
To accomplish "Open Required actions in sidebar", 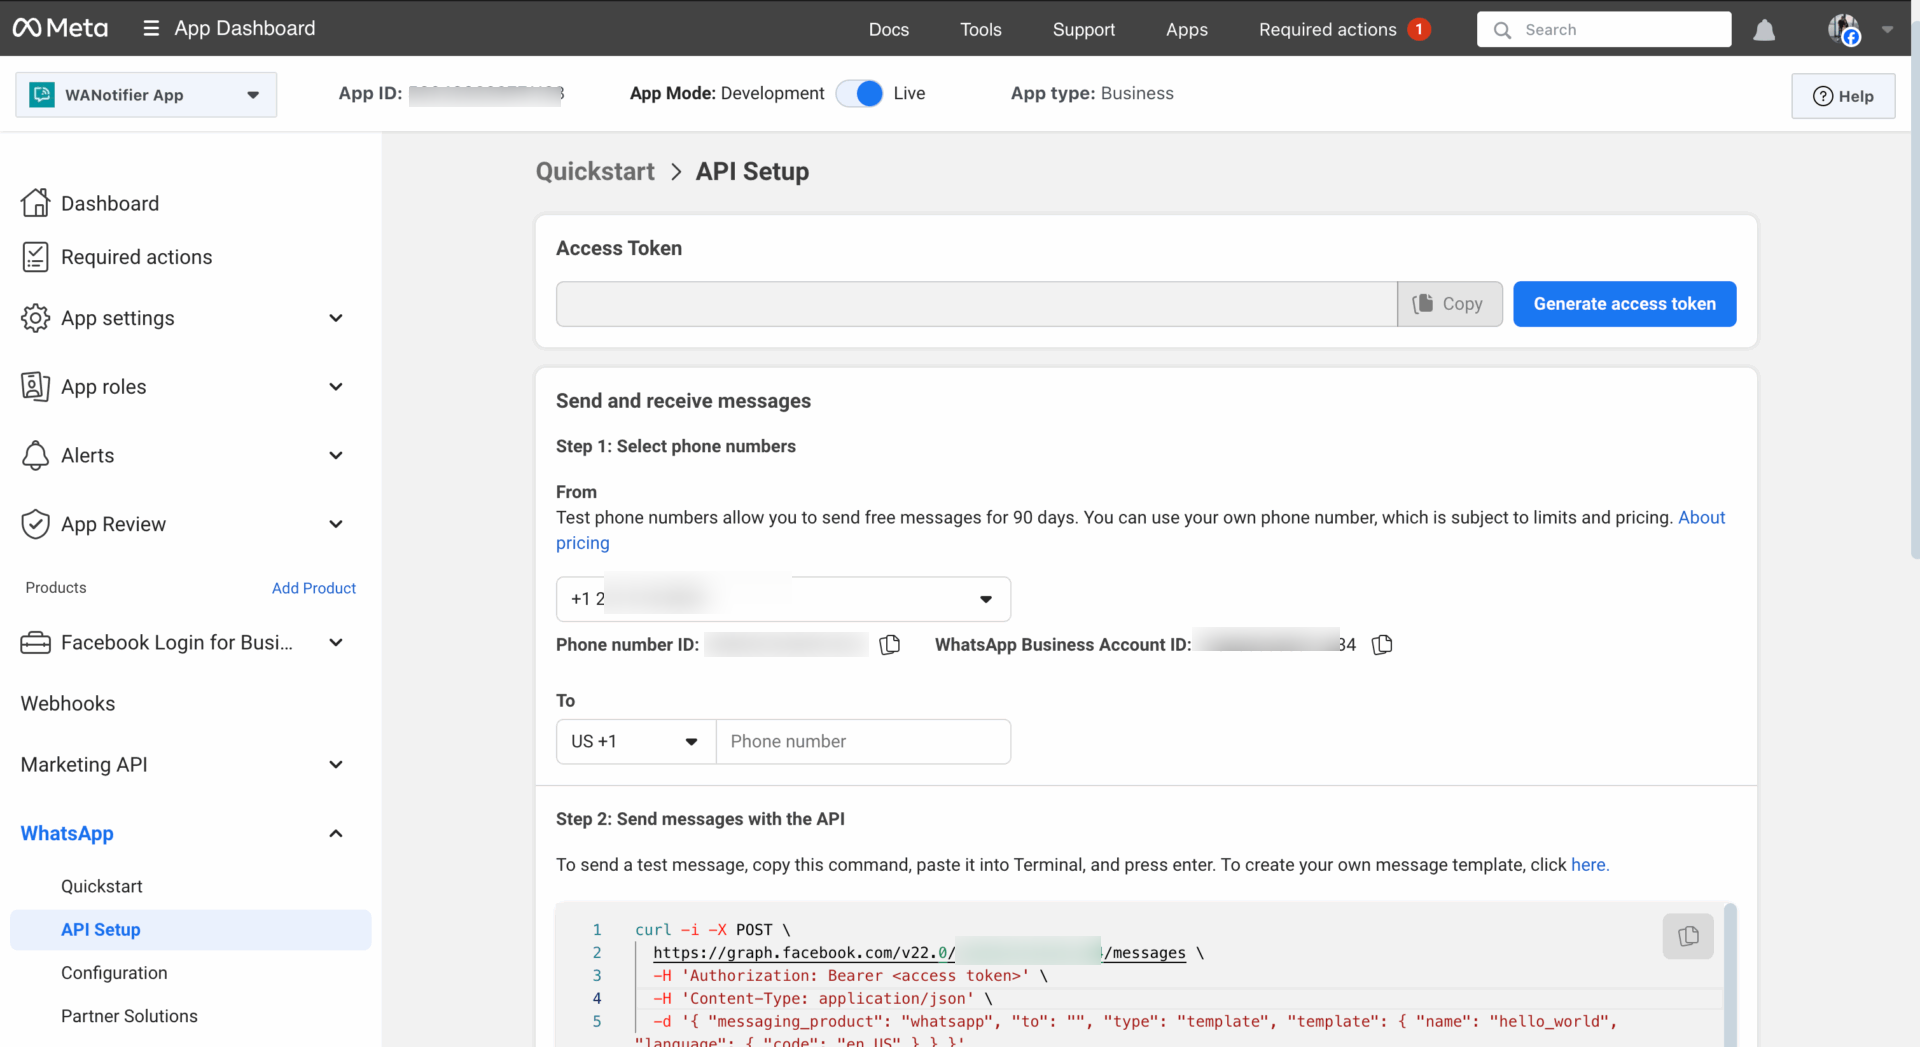I will click(x=137, y=257).
